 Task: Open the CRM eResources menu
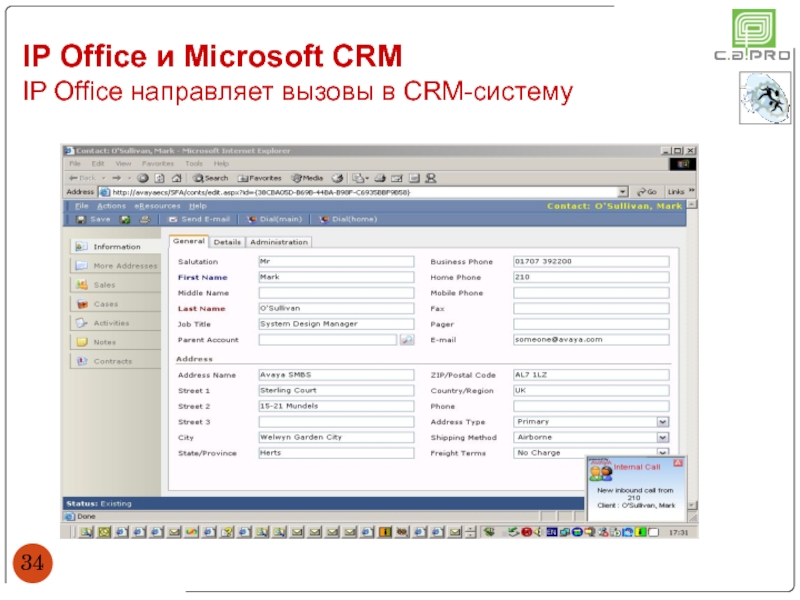[x=157, y=206]
